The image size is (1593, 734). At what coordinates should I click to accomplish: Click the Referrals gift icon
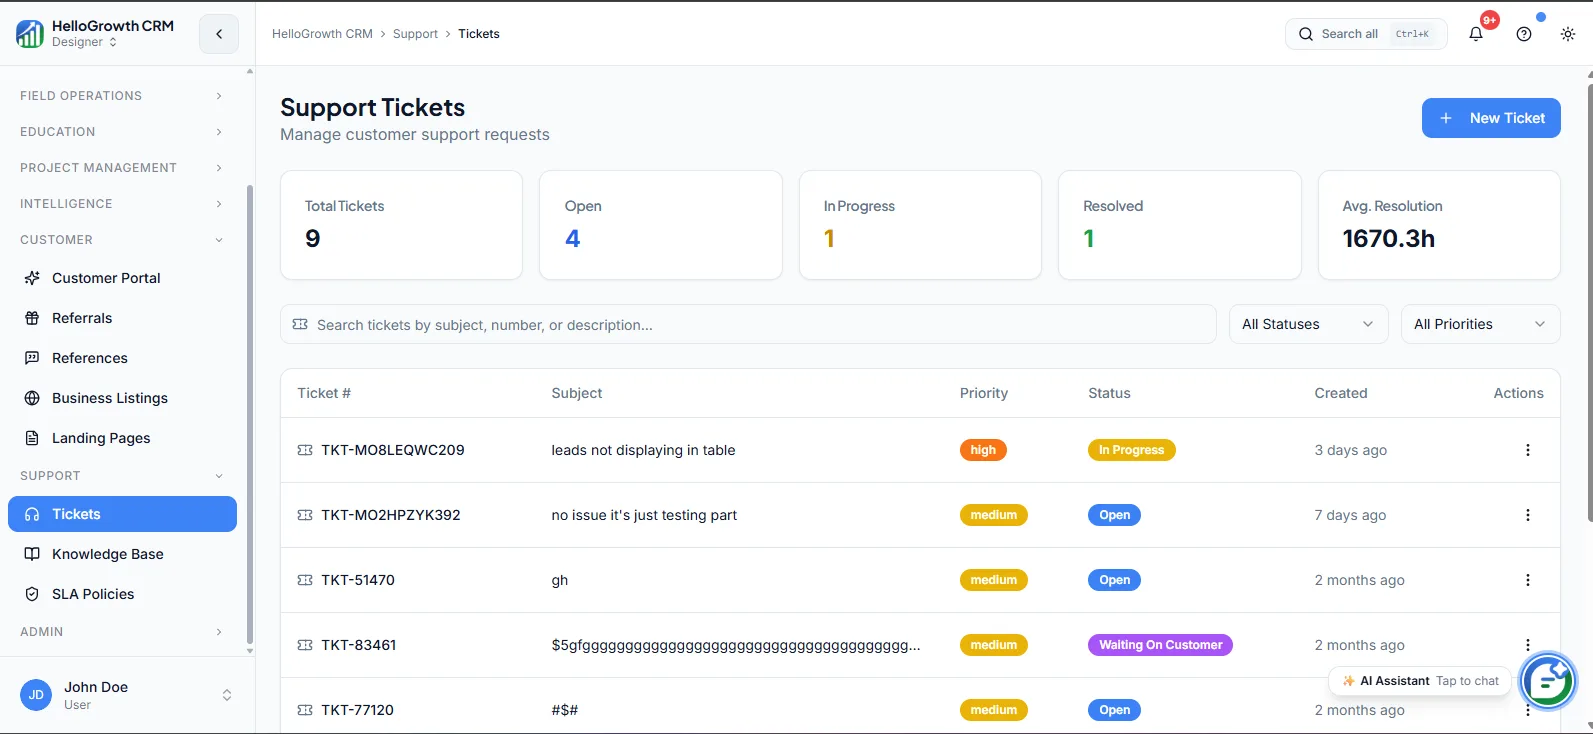pyautogui.click(x=32, y=318)
